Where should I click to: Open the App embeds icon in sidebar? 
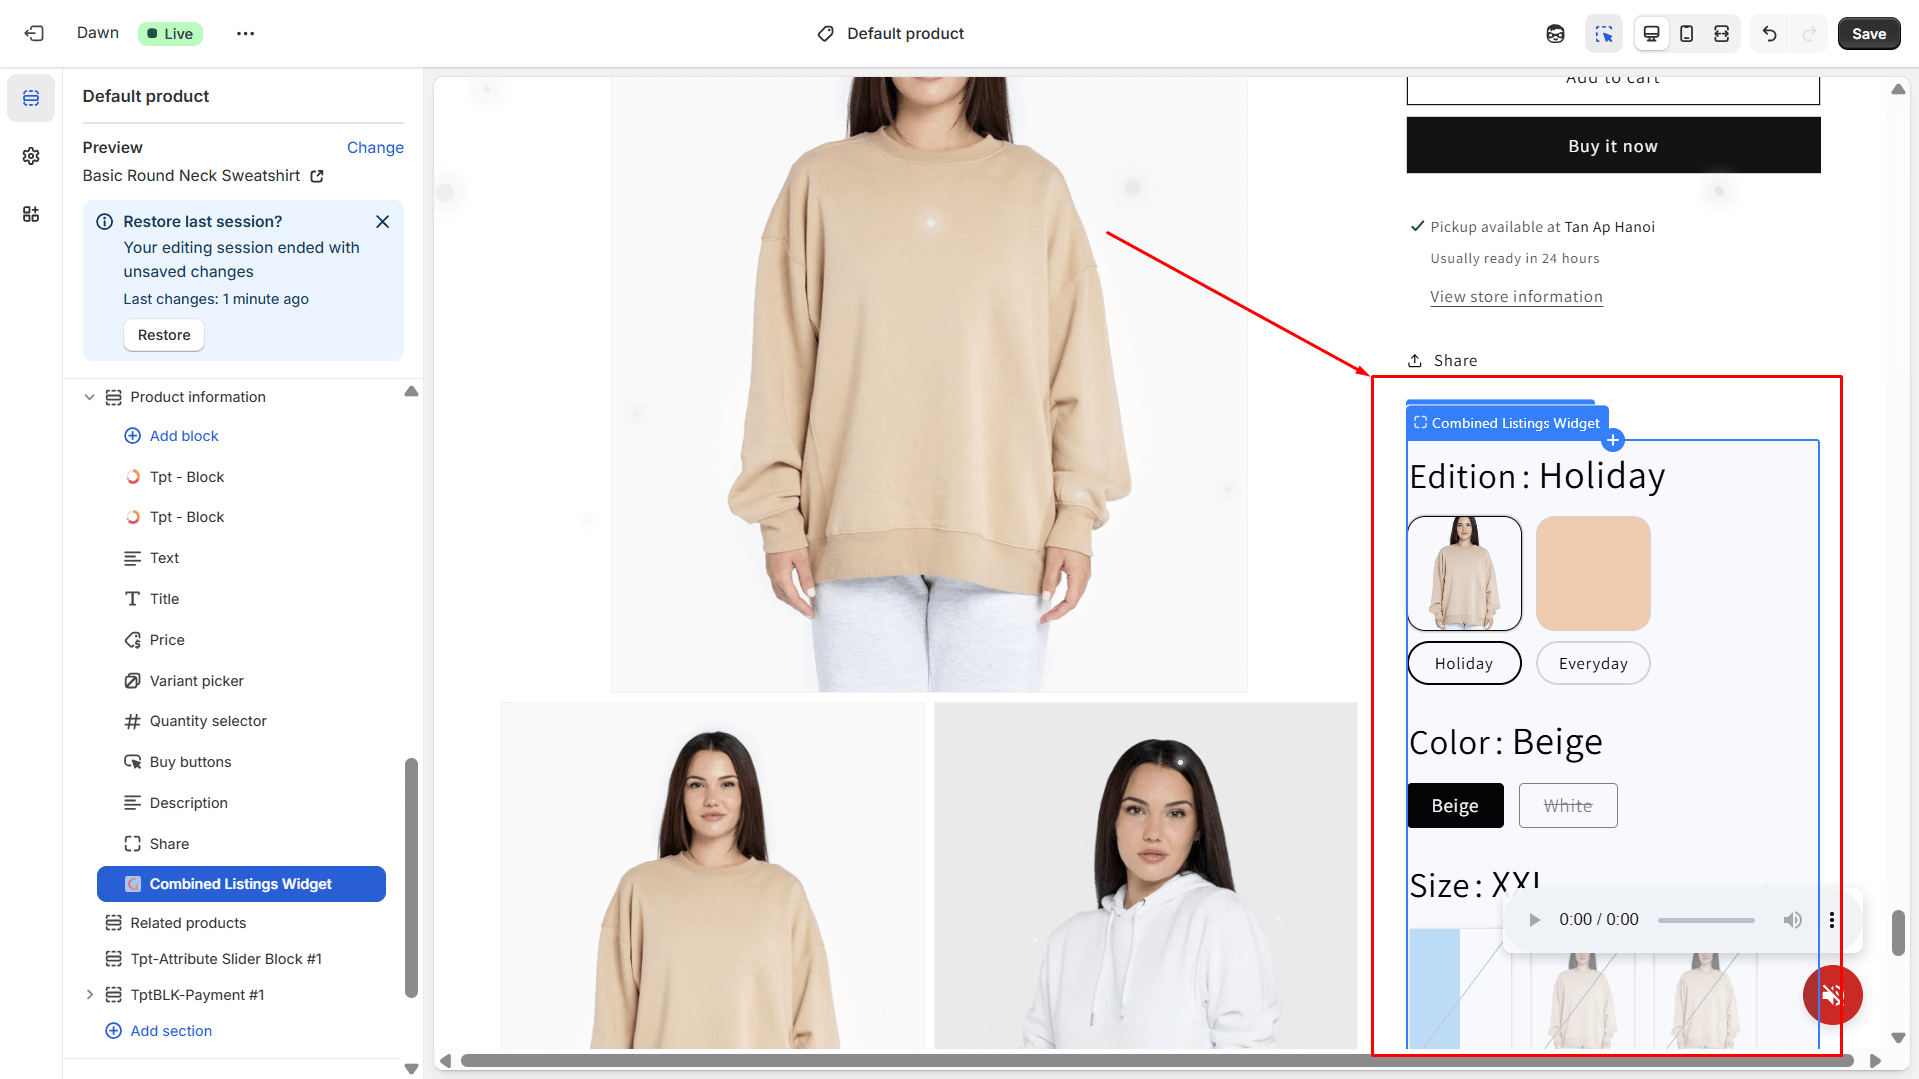click(x=31, y=214)
